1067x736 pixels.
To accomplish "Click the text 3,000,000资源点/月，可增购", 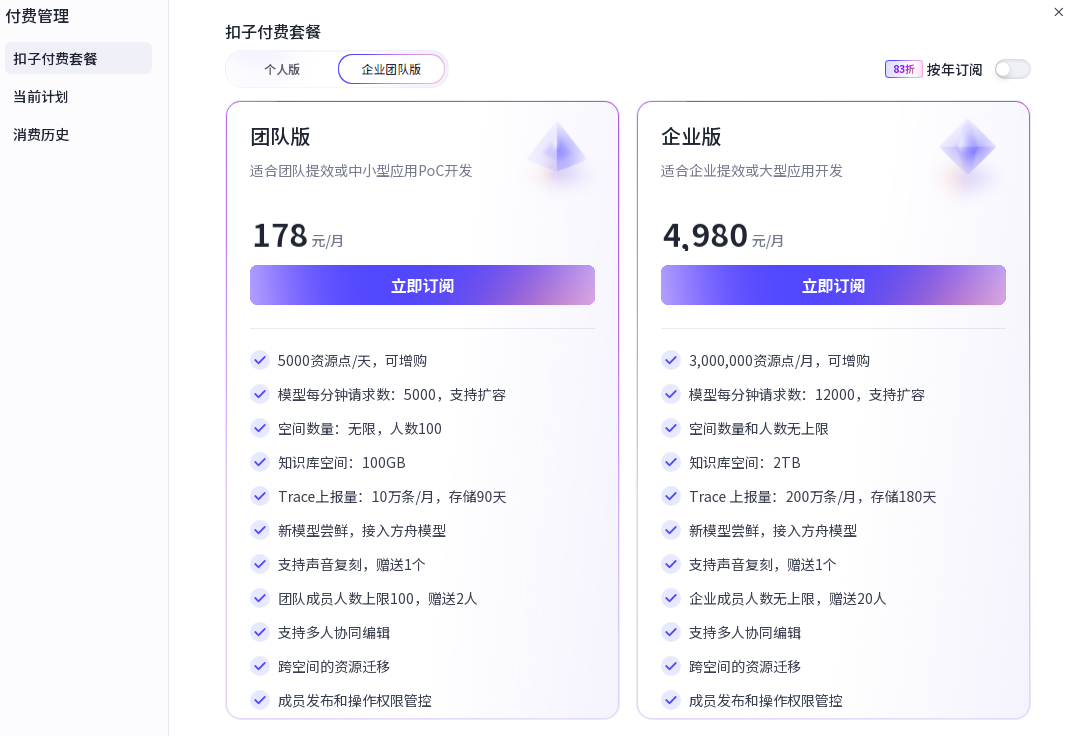I will coord(780,361).
